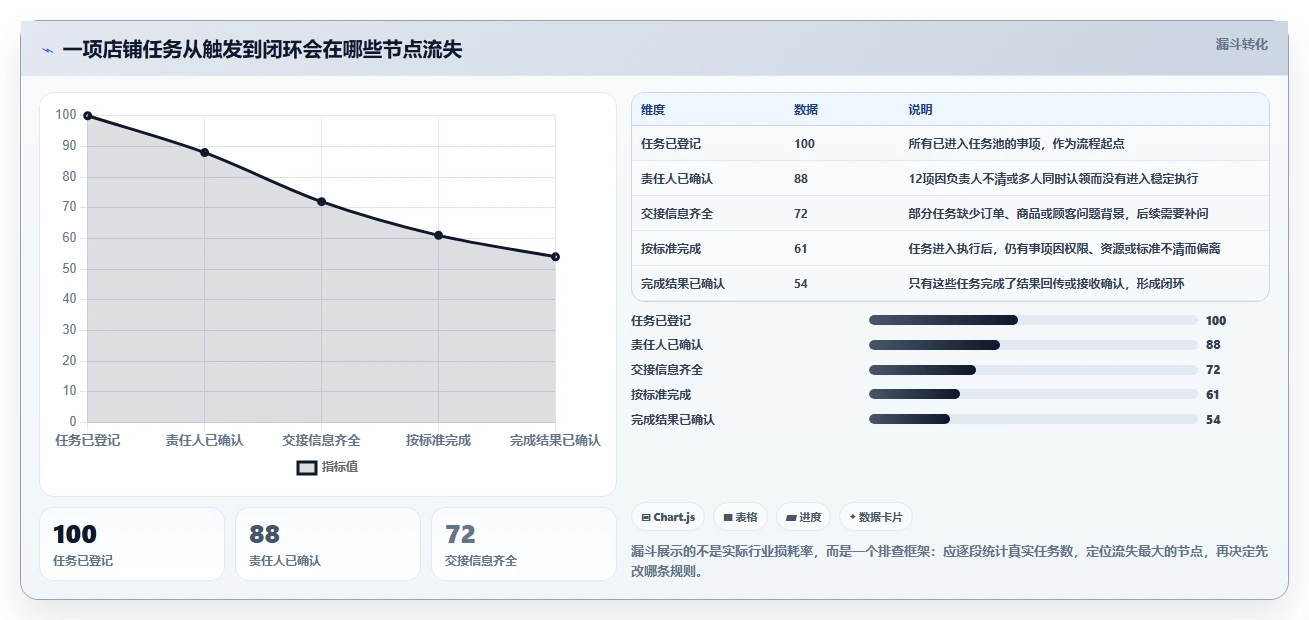Click table value 88

coord(801,179)
